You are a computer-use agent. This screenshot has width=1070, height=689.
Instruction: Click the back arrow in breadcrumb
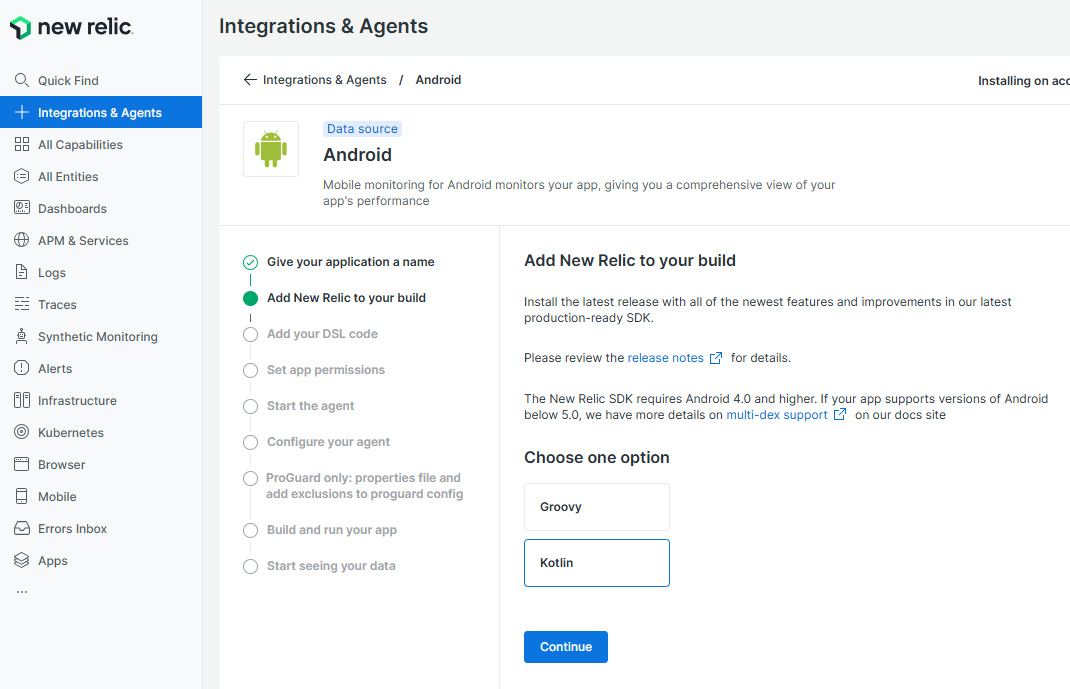250,80
